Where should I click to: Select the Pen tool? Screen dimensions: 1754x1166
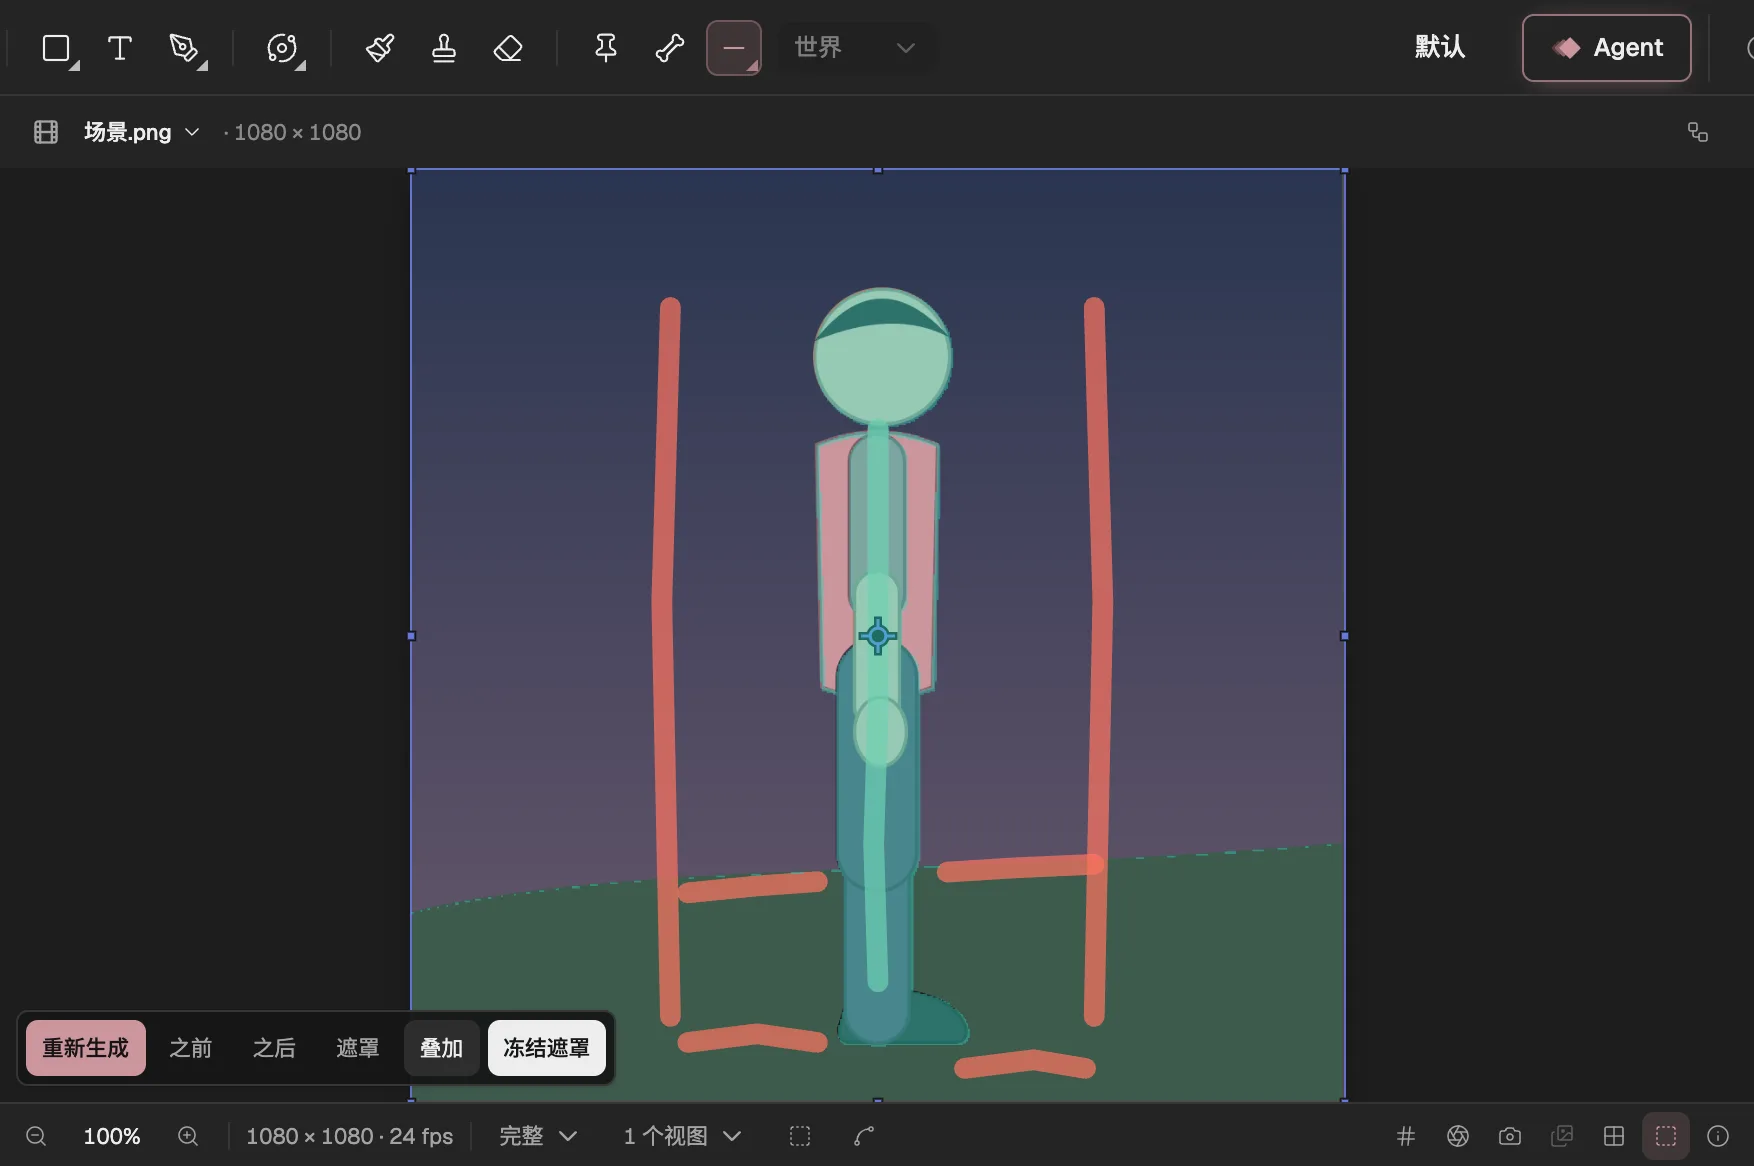click(184, 48)
